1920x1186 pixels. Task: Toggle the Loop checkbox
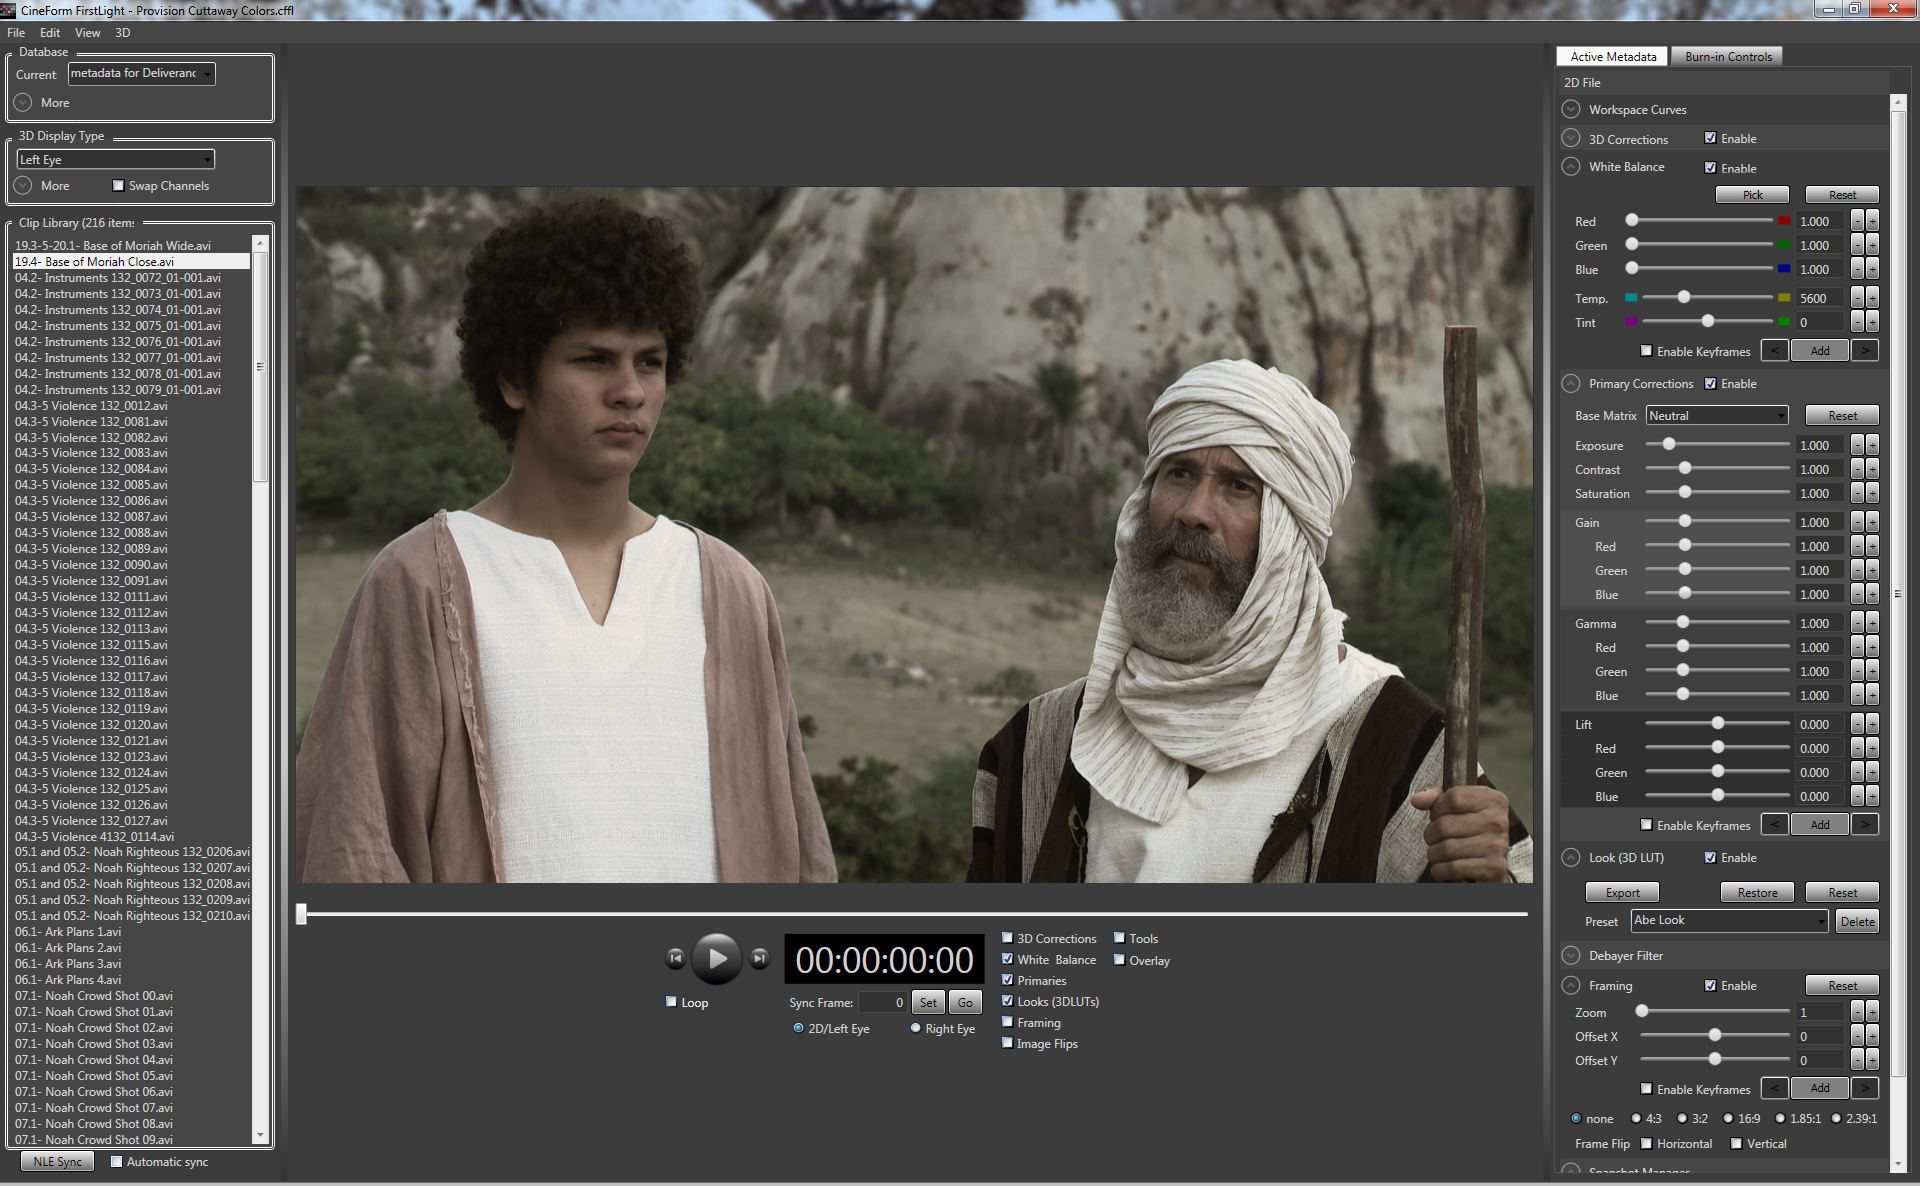point(672,1002)
